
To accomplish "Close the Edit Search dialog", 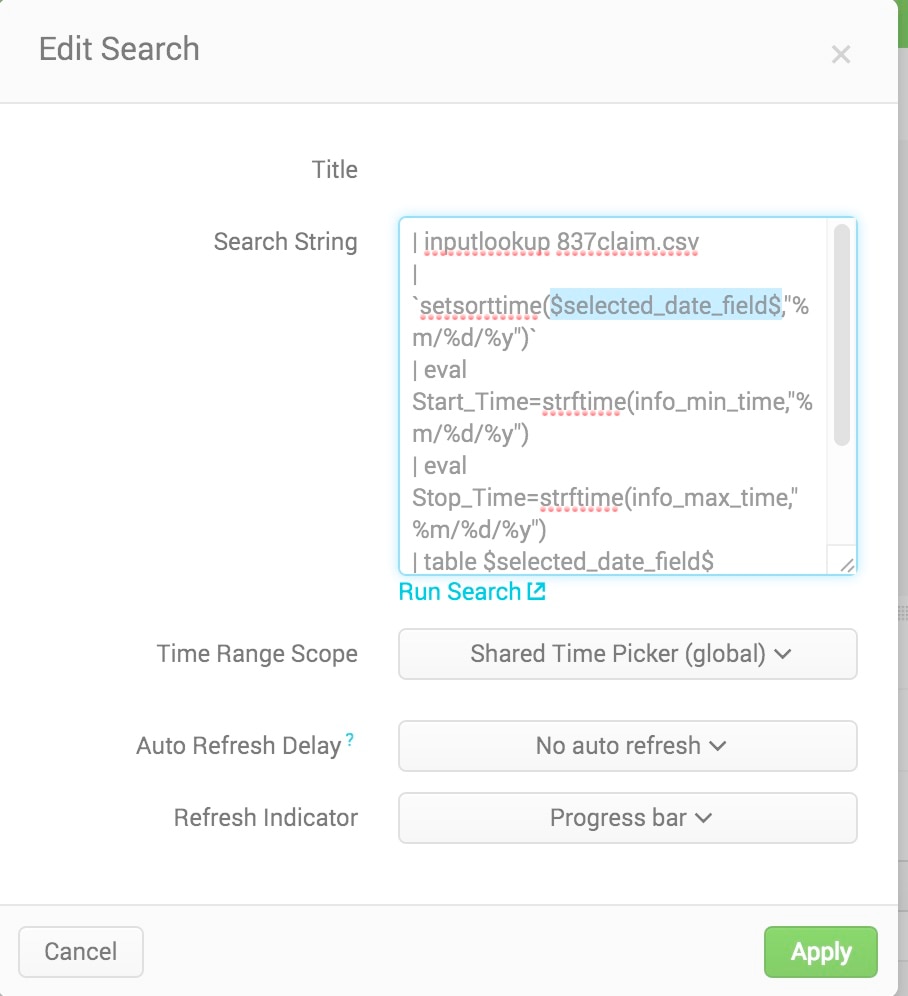I will (841, 55).
